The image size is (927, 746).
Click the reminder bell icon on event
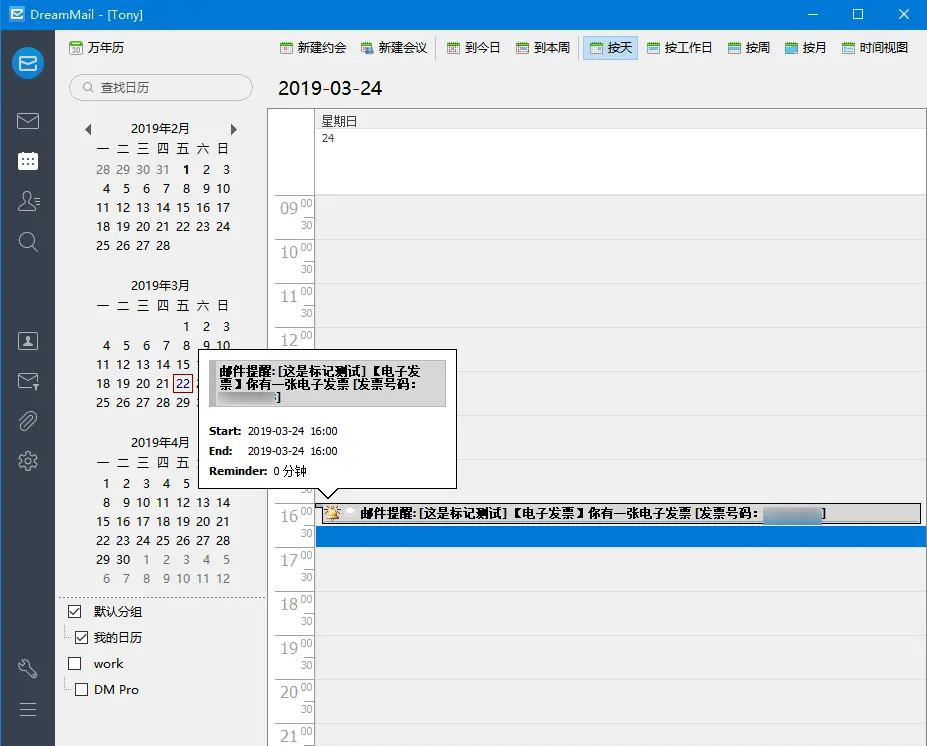pyautogui.click(x=332, y=513)
